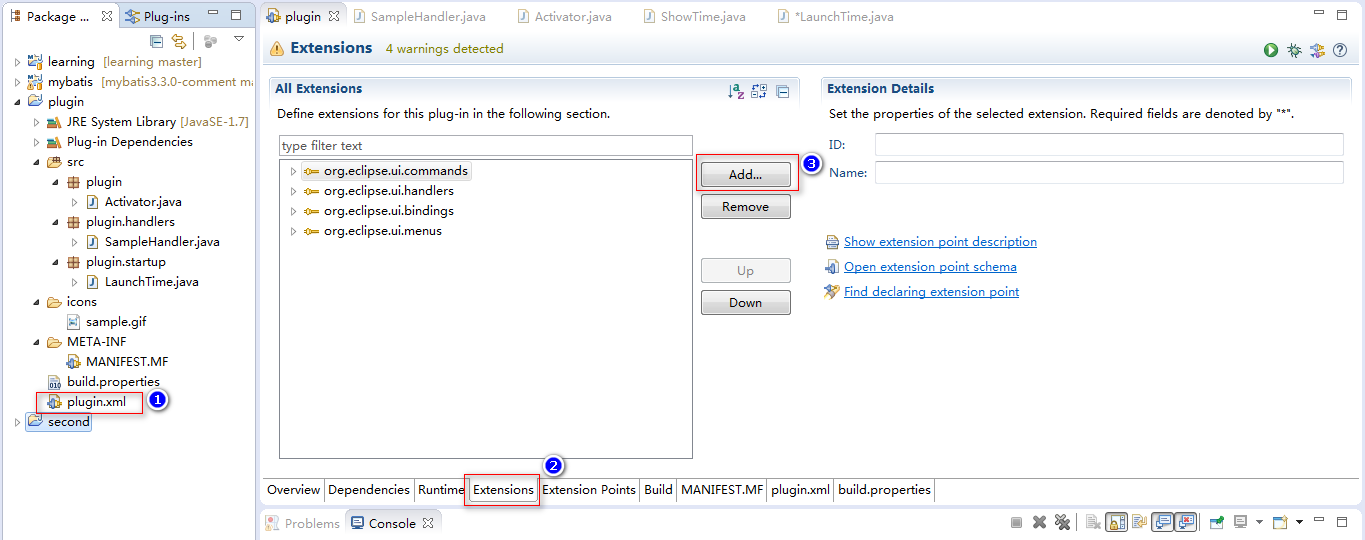This screenshot has width=1365, height=540.
Task: Open SampleHandler.java editor tab
Action: coord(427,17)
